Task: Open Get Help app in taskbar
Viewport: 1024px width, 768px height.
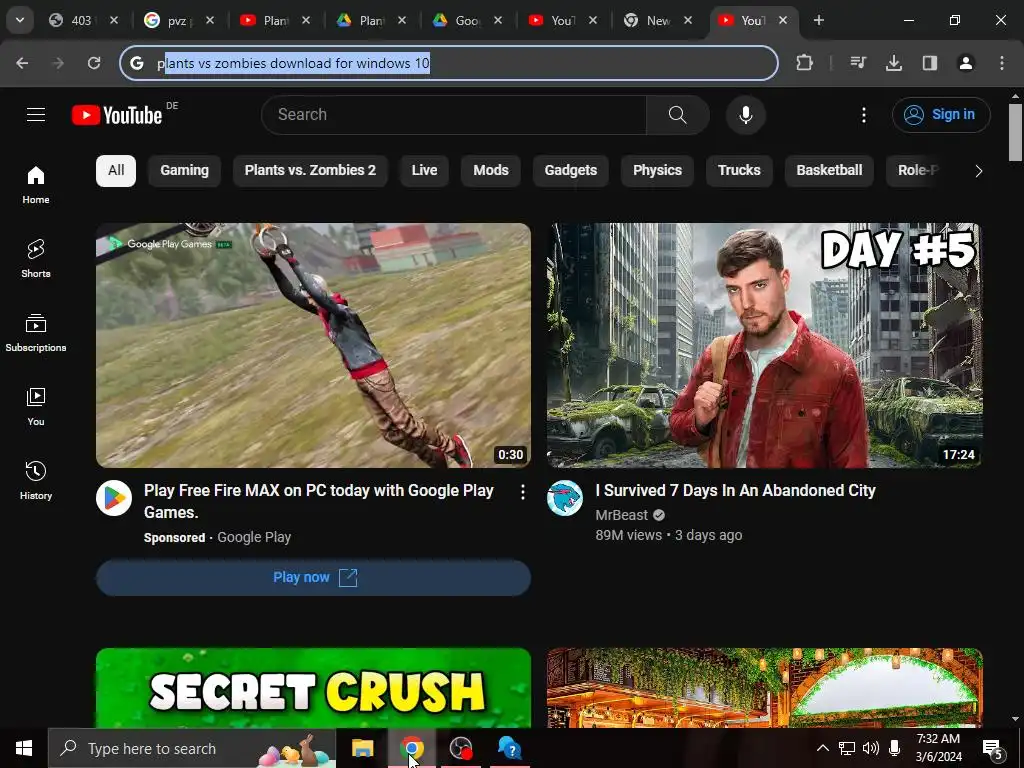Action: [510, 748]
